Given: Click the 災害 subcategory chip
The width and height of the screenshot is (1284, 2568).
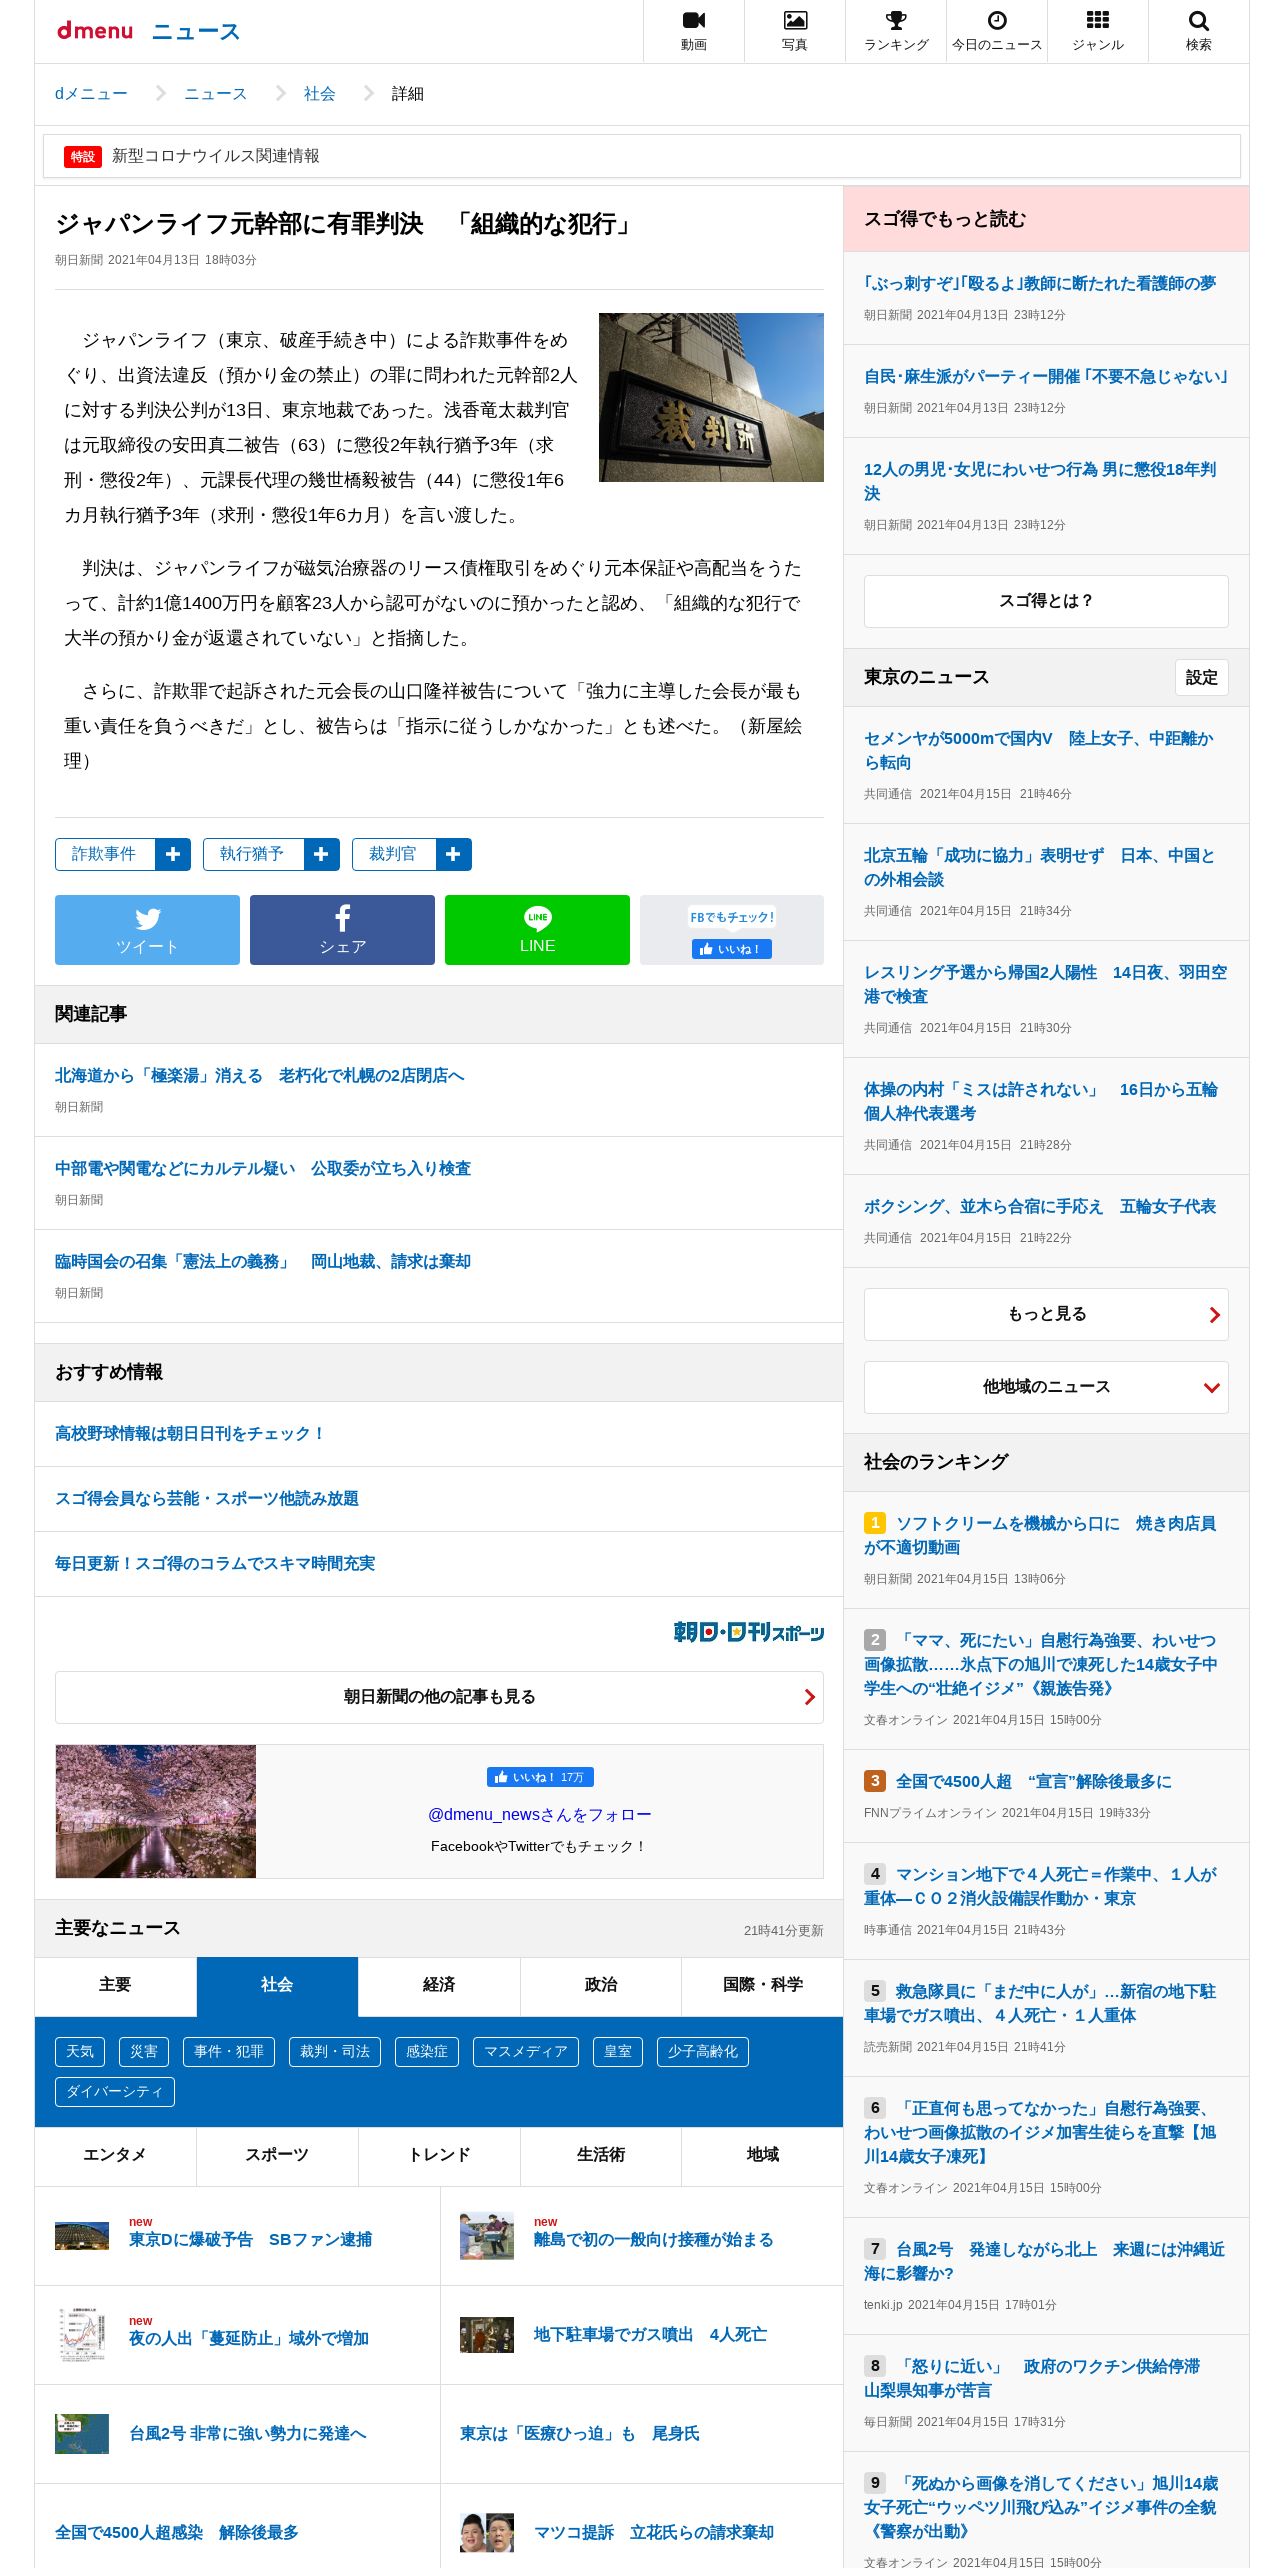Looking at the screenshot, I should 144,2052.
